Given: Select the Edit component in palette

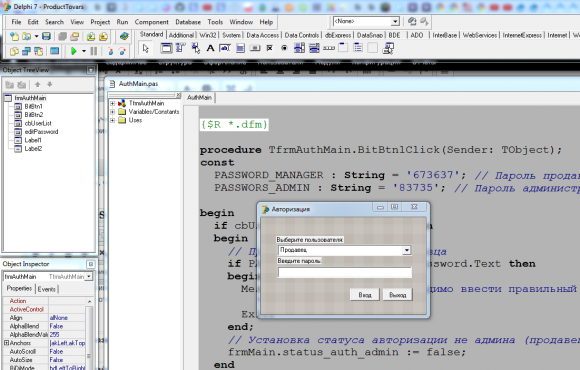Looking at the screenshot, I should pyautogui.click(x=225, y=48).
